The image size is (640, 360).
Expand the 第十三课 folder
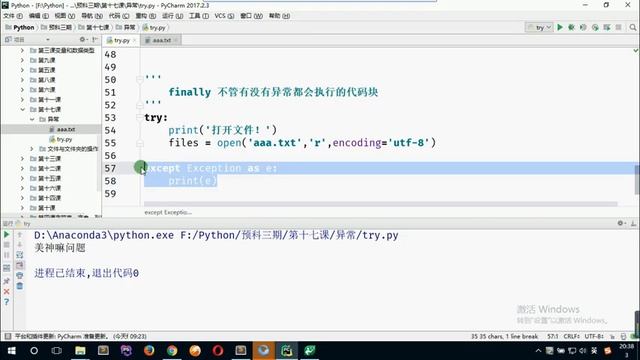22,158
